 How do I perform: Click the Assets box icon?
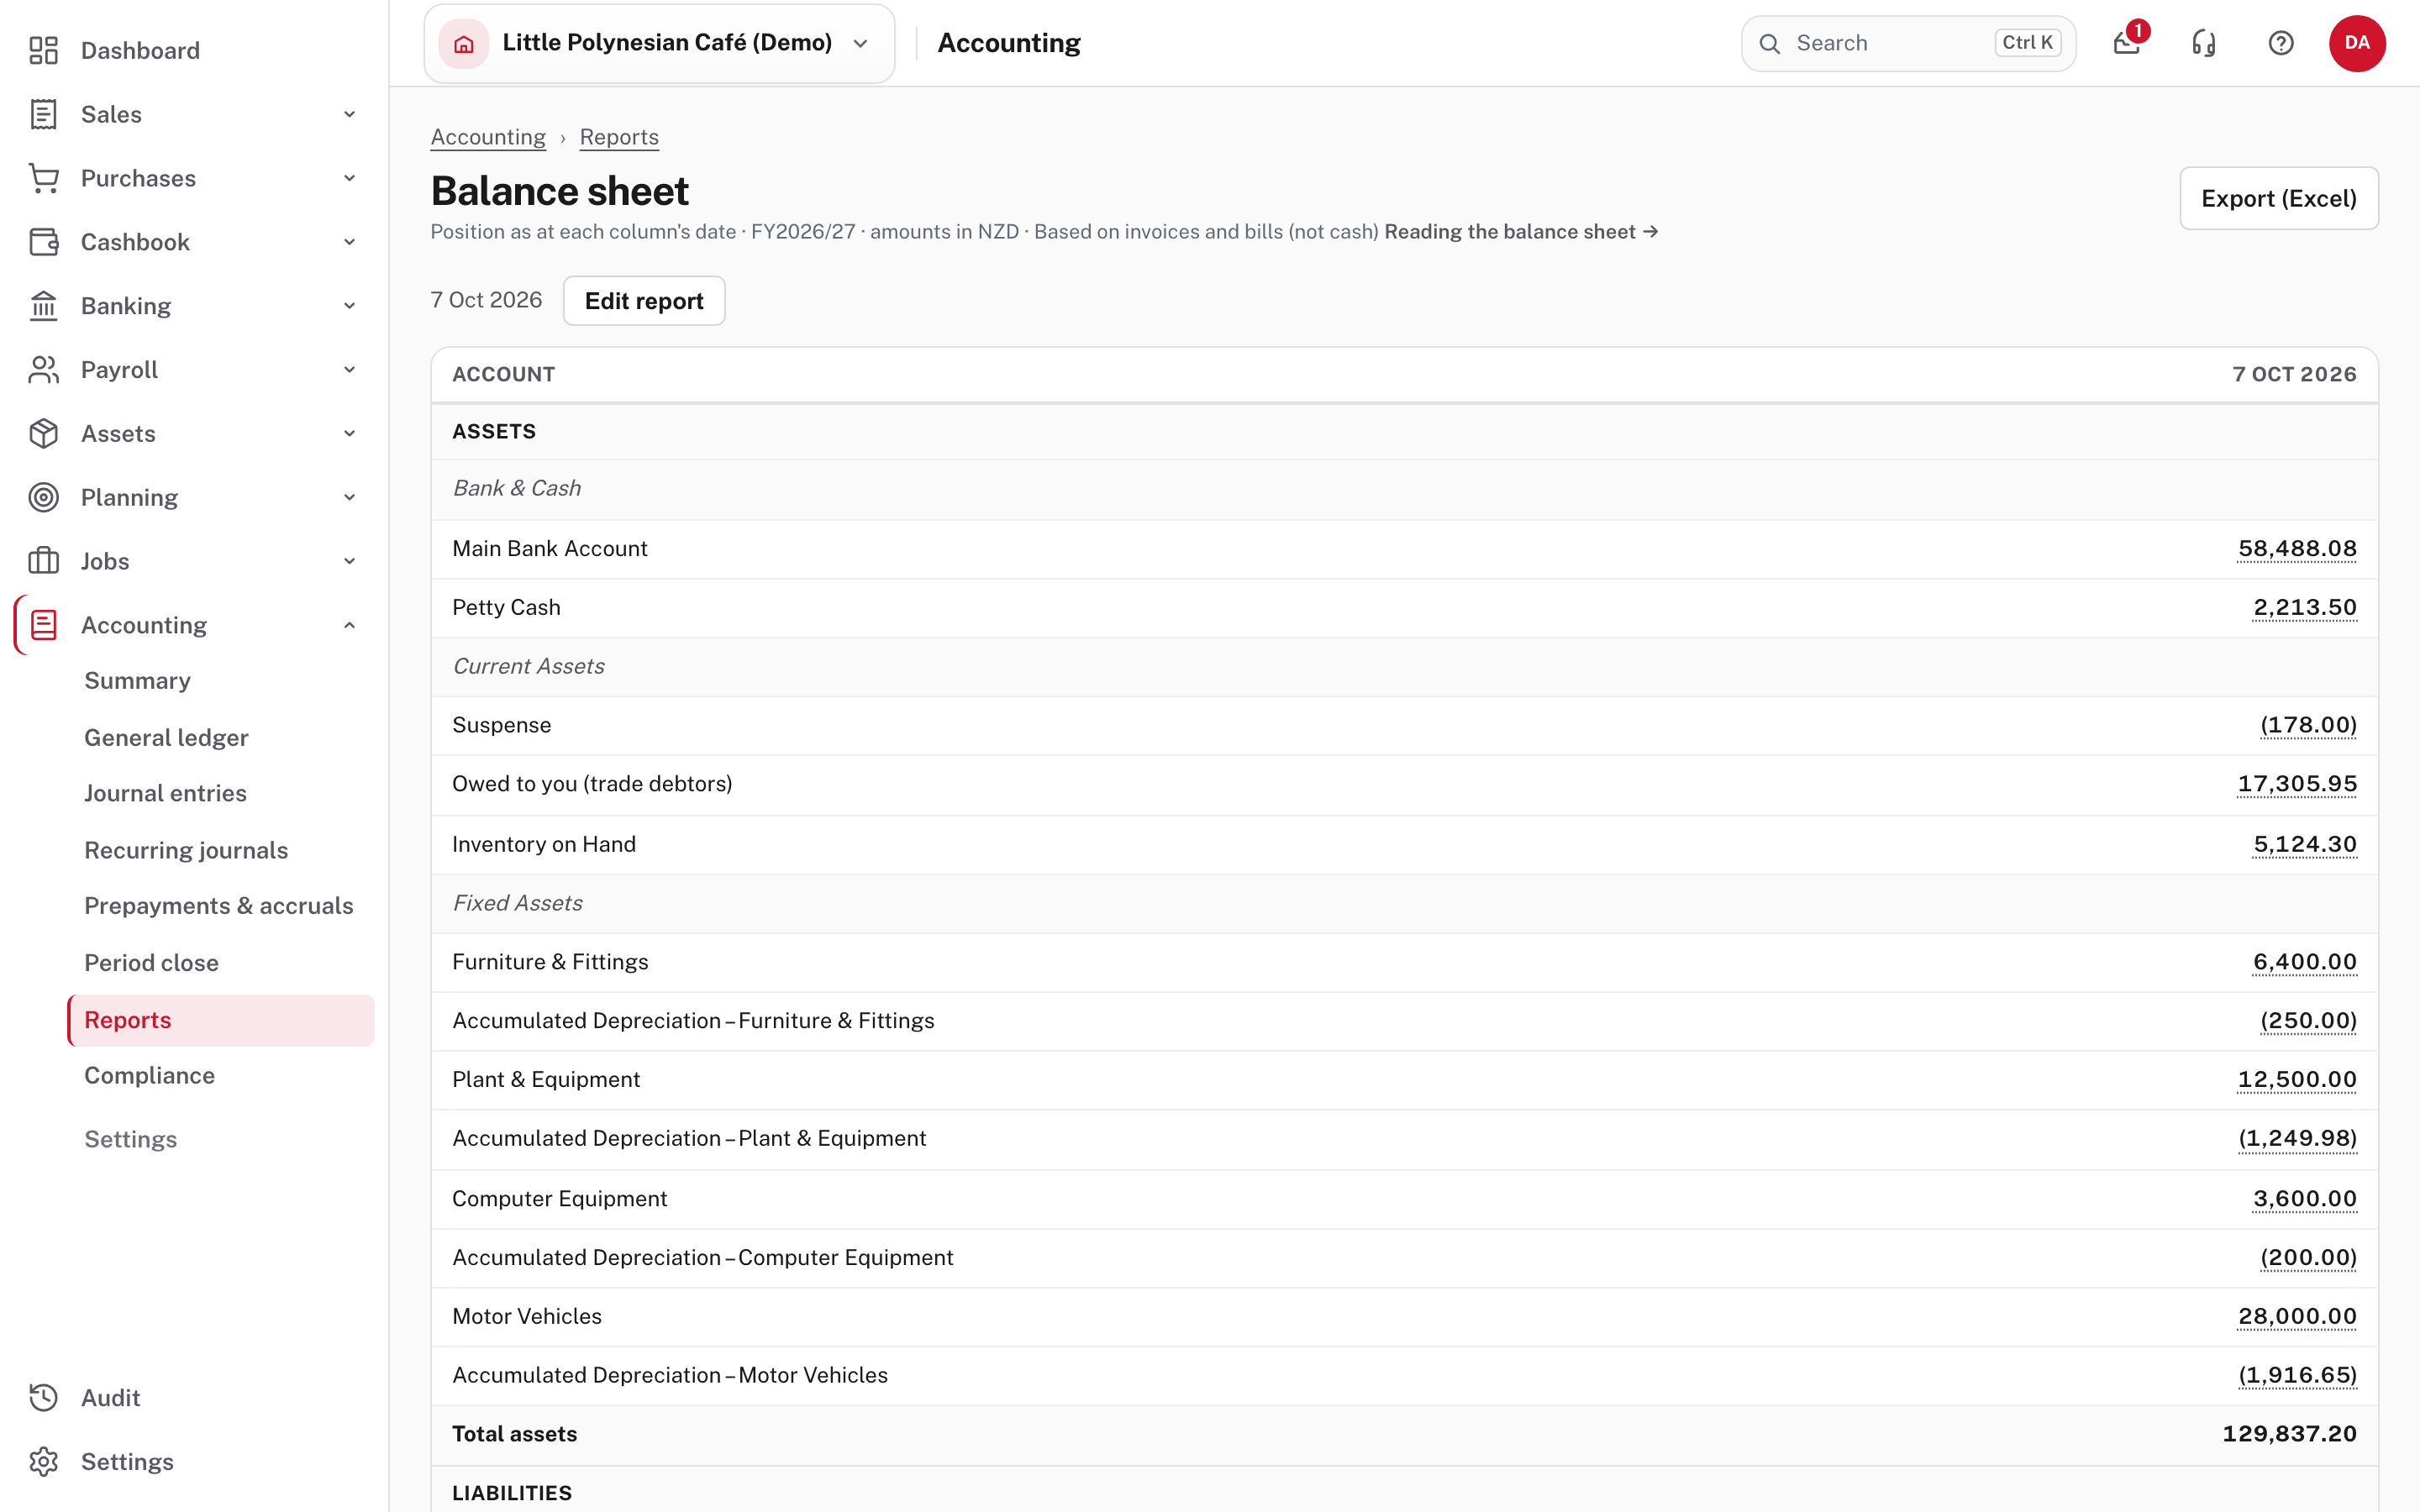[x=43, y=434]
